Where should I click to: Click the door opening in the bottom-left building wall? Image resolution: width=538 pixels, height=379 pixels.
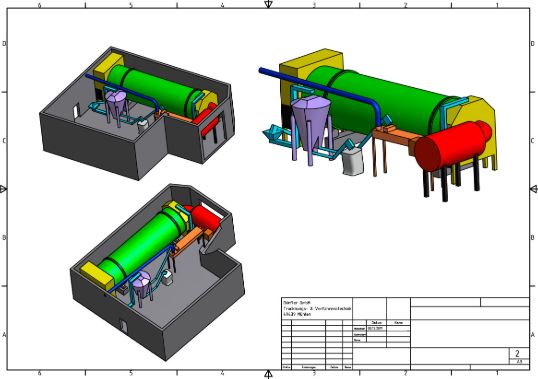point(123,326)
